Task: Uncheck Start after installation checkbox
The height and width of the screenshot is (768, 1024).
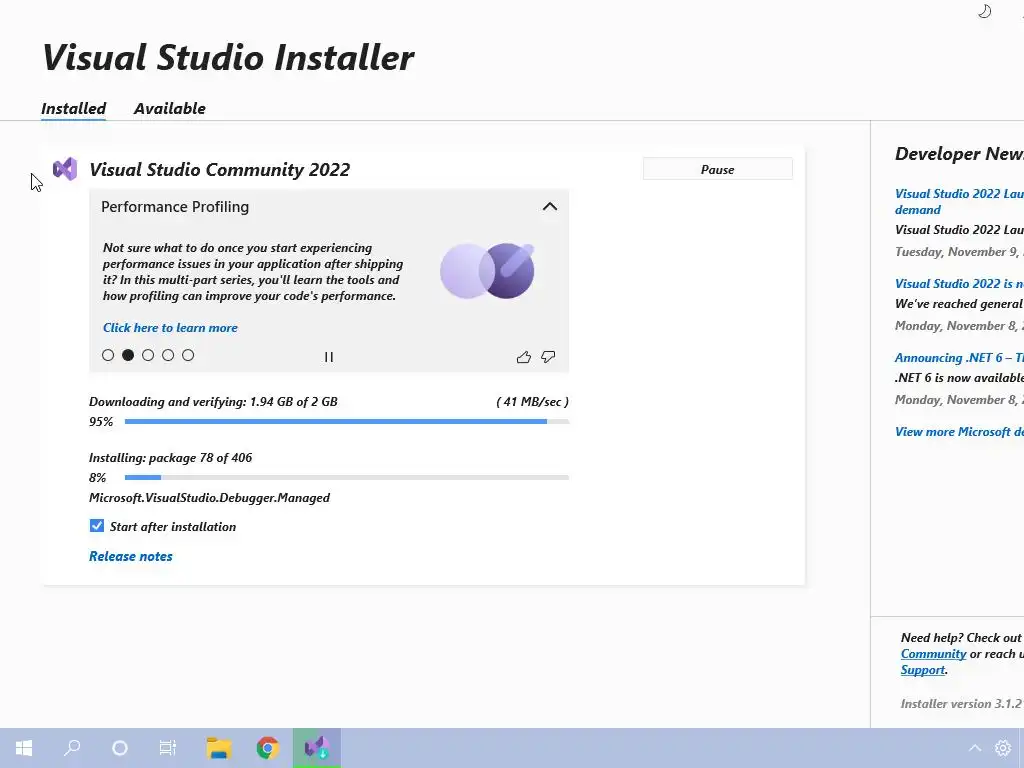Action: tap(97, 526)
